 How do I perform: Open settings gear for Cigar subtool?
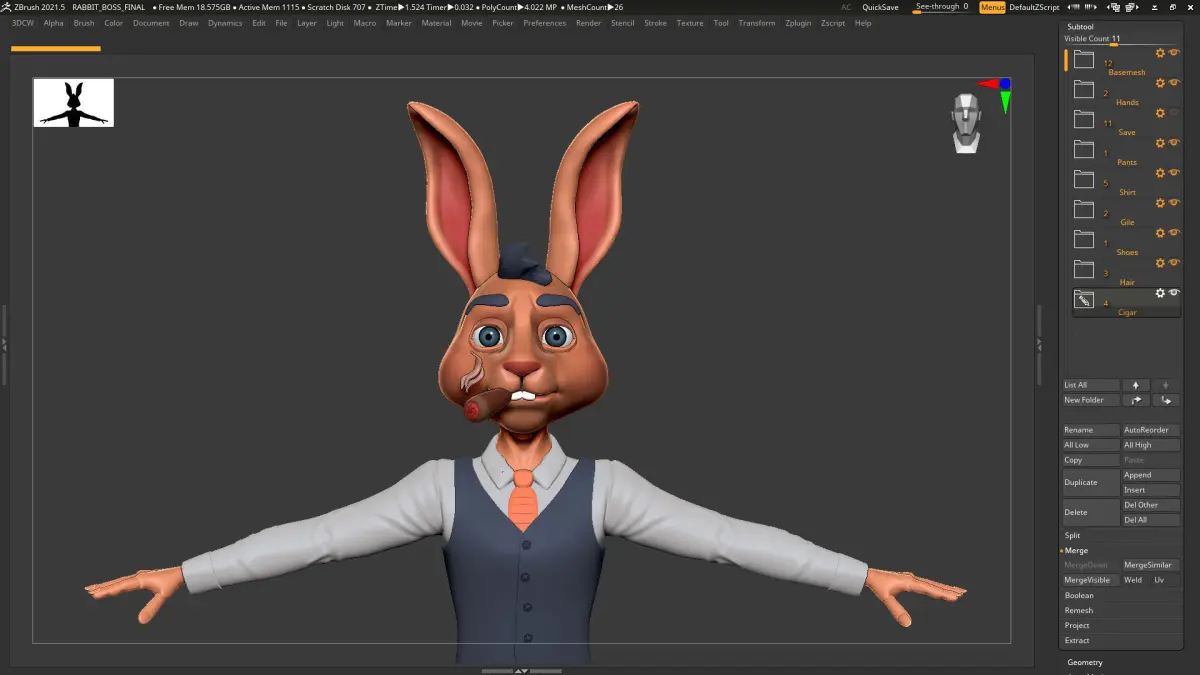pyautogui.click(x=1160, y=293)
